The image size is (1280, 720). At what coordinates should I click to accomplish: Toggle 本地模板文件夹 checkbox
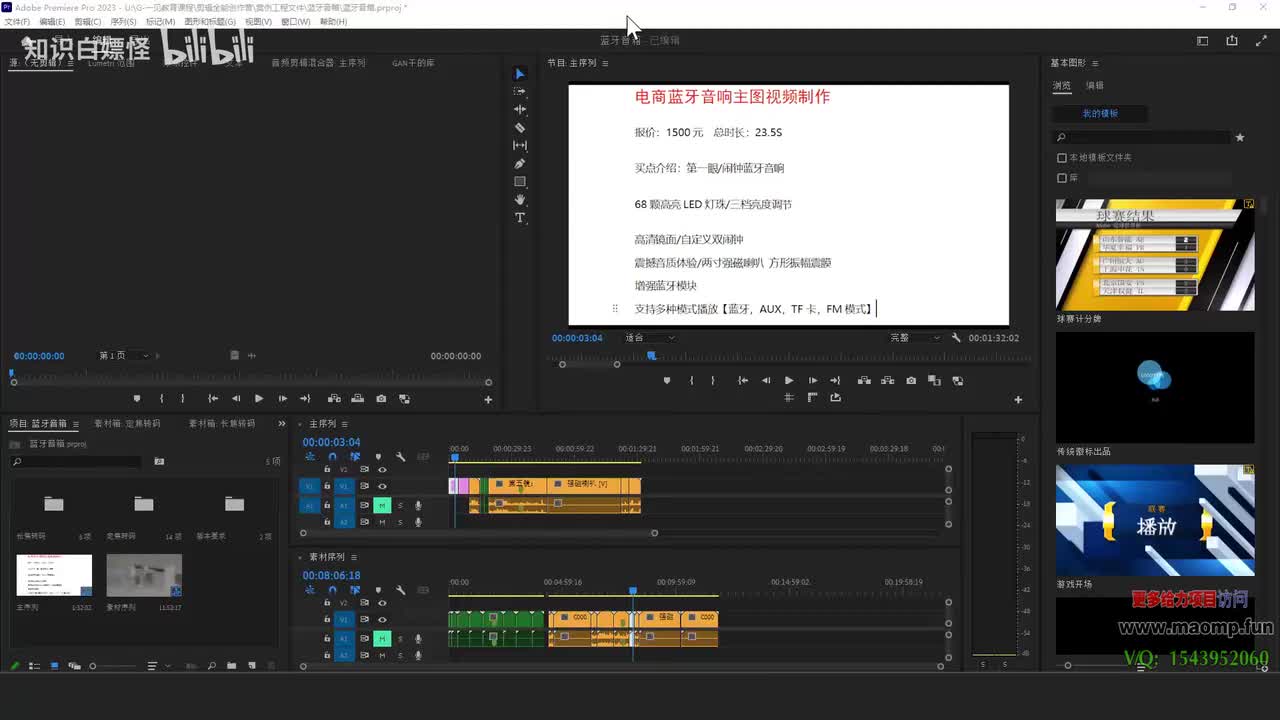point(1062,158)
